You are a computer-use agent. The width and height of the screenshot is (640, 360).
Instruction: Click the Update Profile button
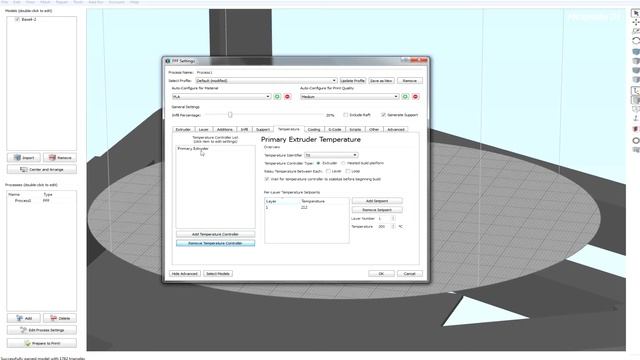[352, 81]
